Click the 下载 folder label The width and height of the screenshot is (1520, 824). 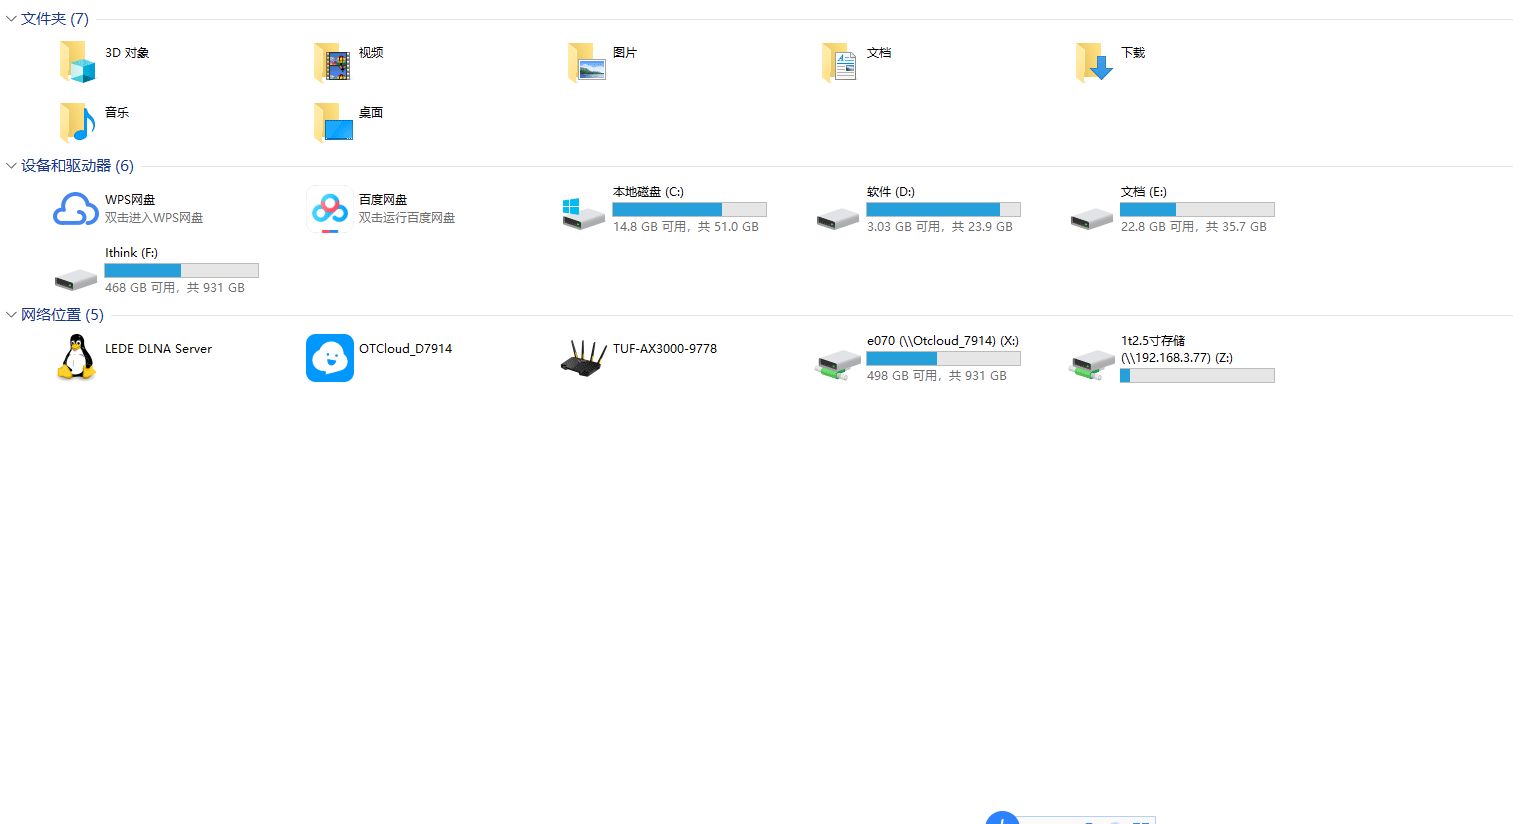(x=1133, y=53)
